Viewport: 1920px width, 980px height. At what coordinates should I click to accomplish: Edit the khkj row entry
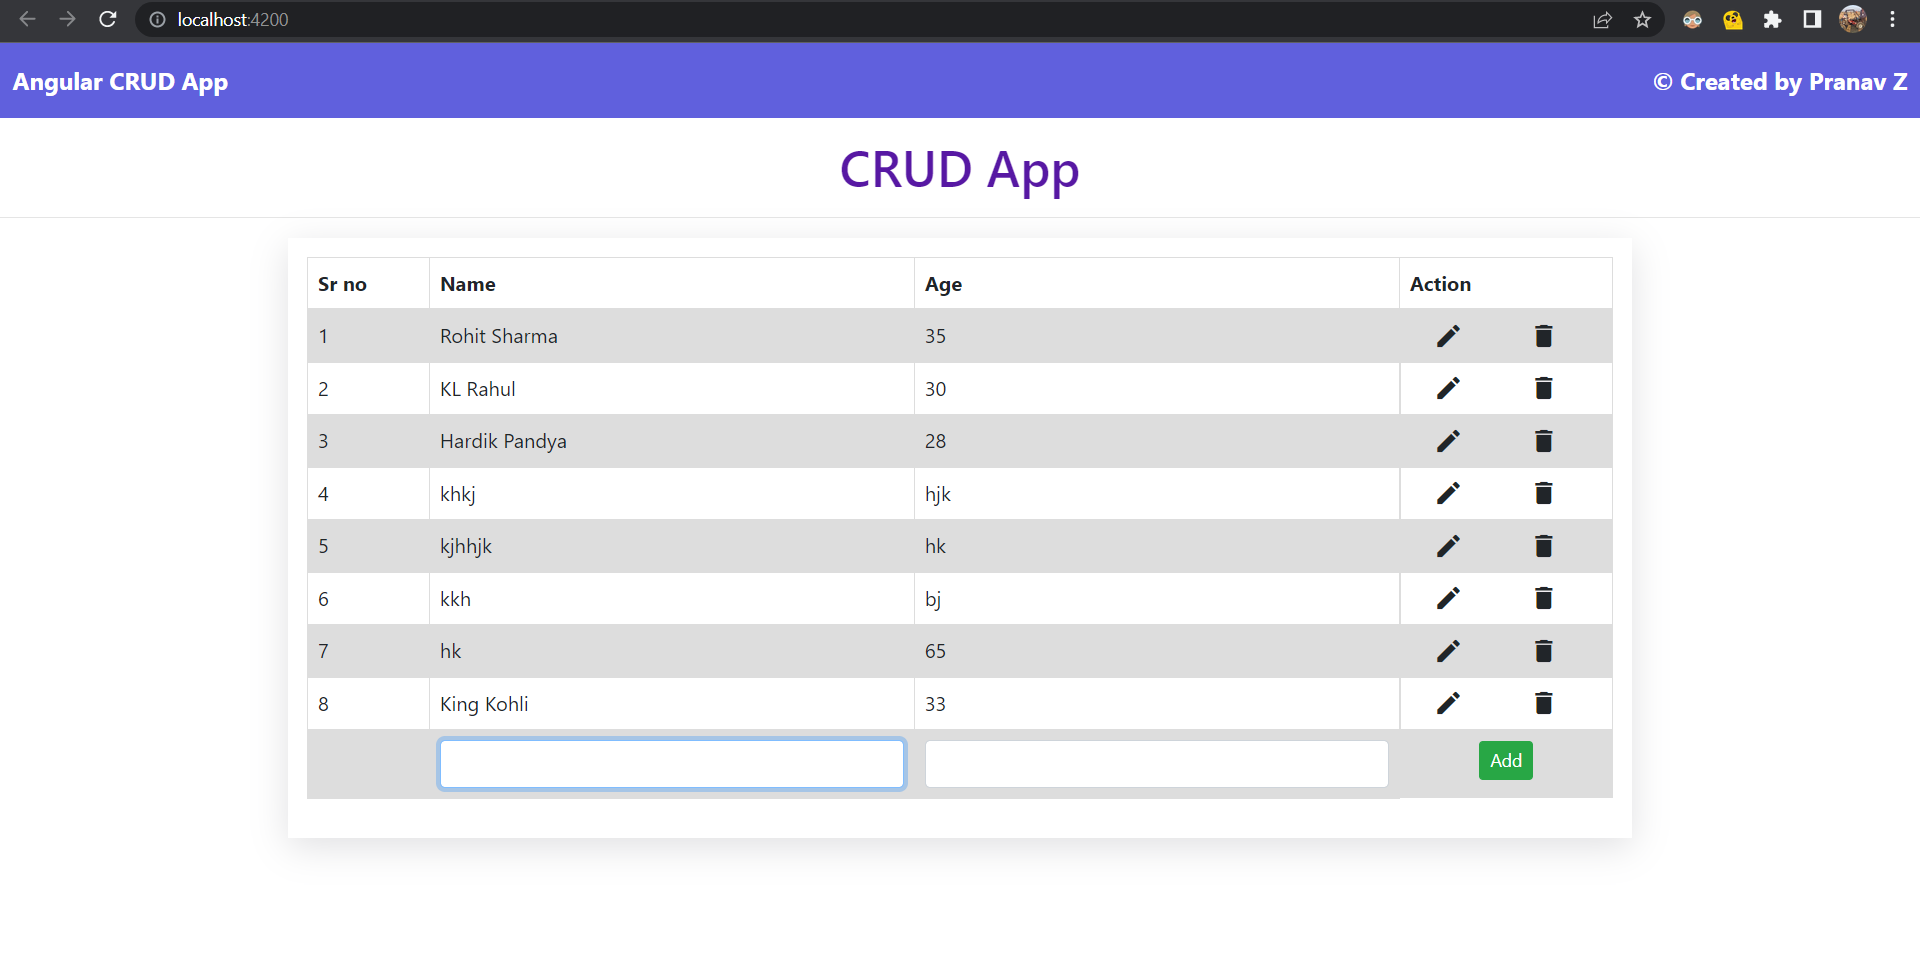coord(1447,494)
